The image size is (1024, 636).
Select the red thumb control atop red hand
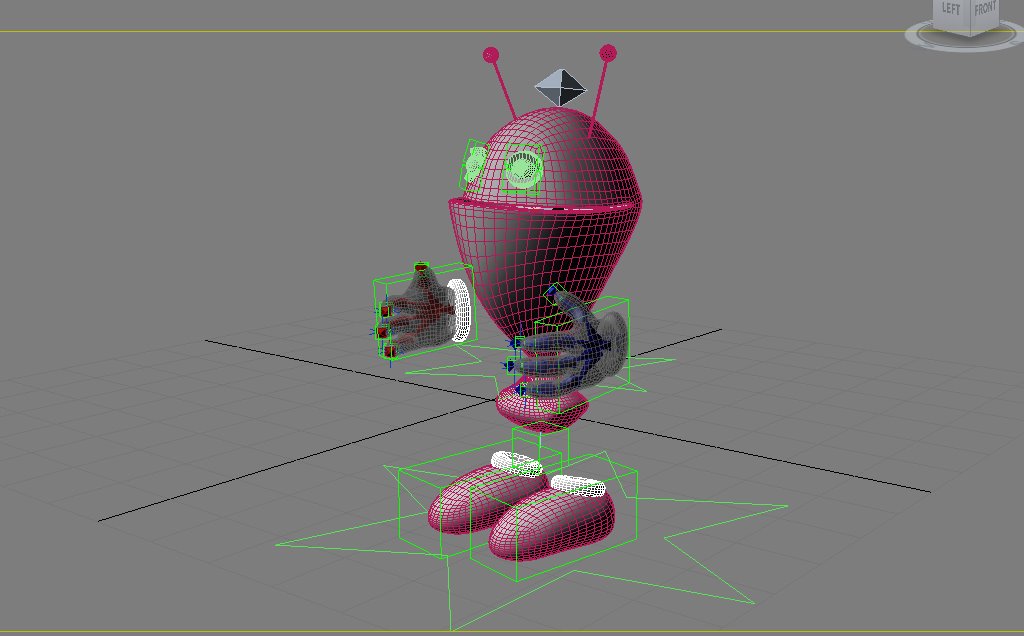click(x=421, y=266)
